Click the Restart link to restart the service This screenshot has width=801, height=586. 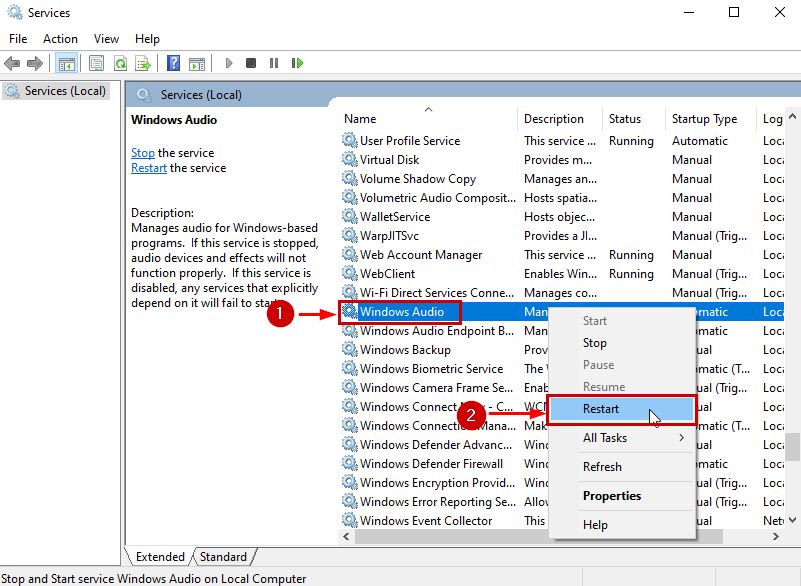148,168
